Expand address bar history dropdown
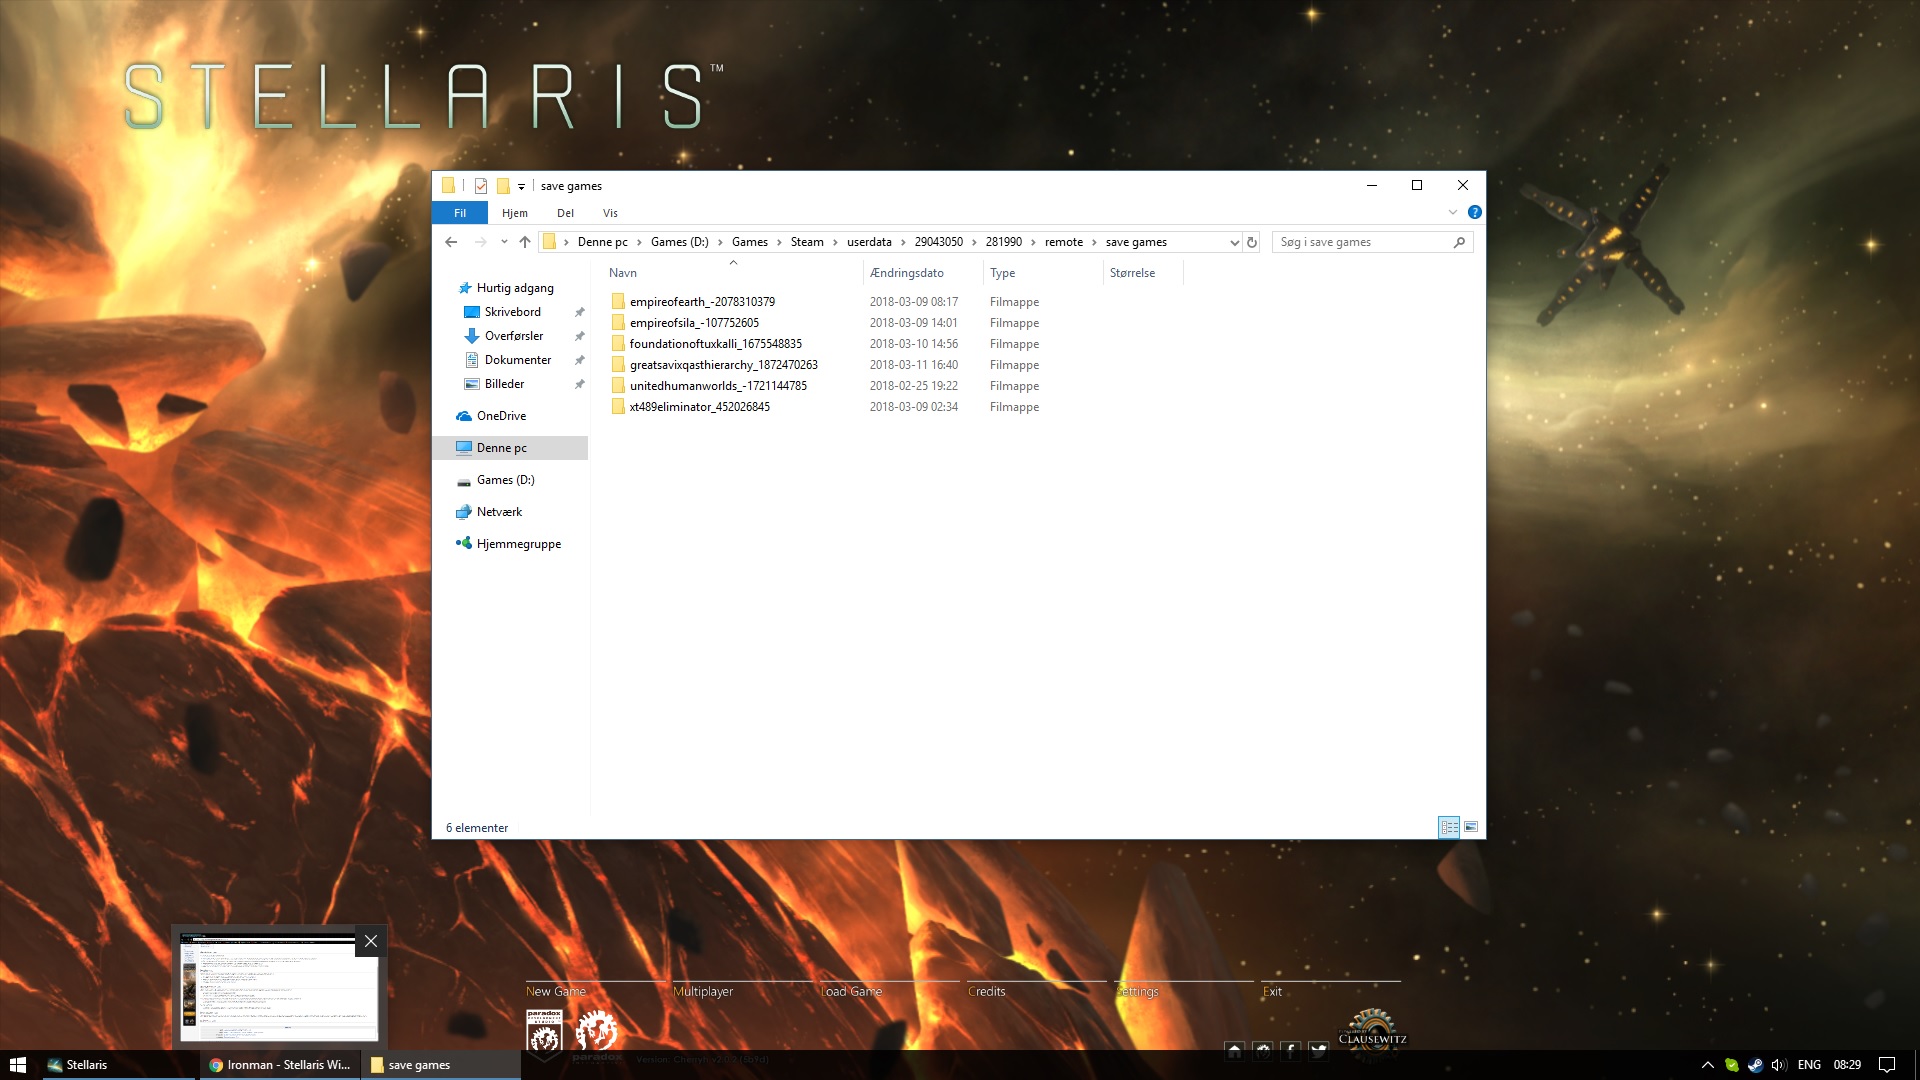This screenshot has width=1920, height=1080. [x=1234, y=242]
